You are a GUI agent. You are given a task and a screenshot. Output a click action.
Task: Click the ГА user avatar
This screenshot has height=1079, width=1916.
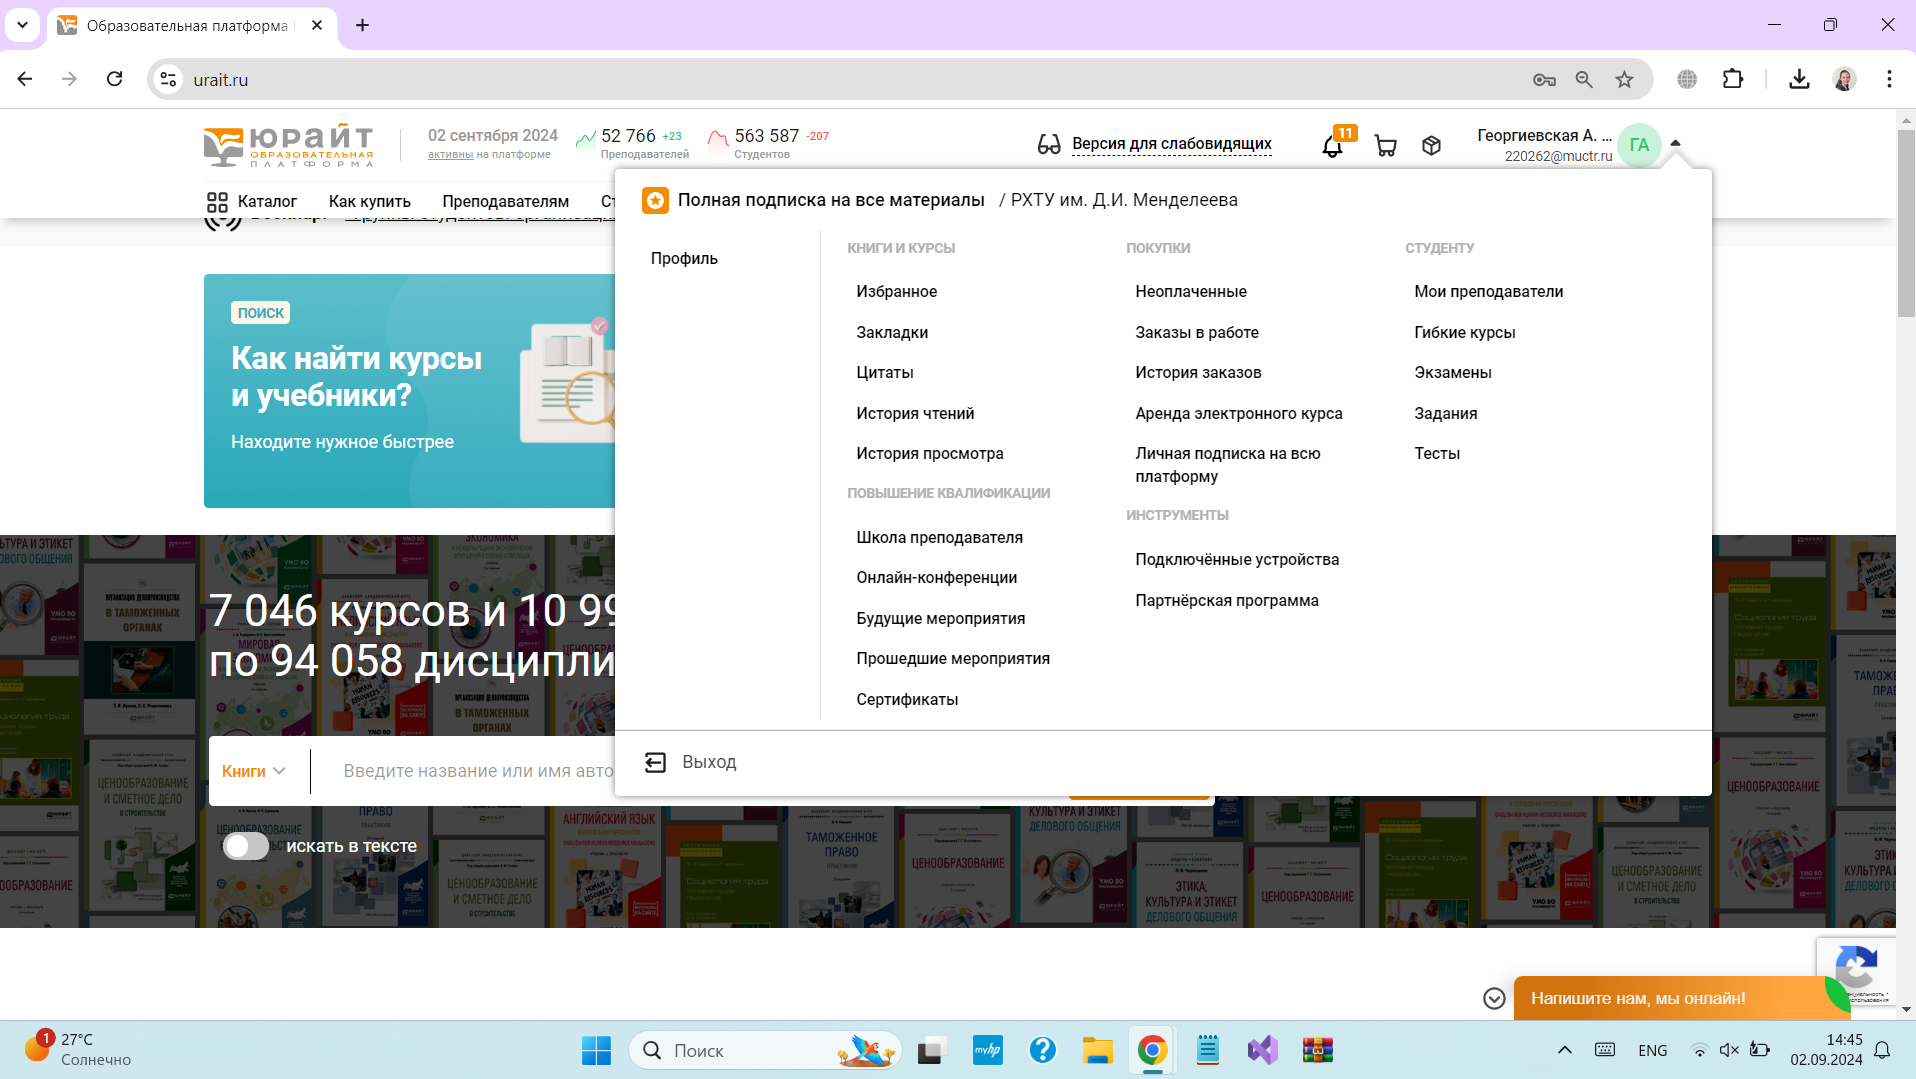[x=1639, y=145]
